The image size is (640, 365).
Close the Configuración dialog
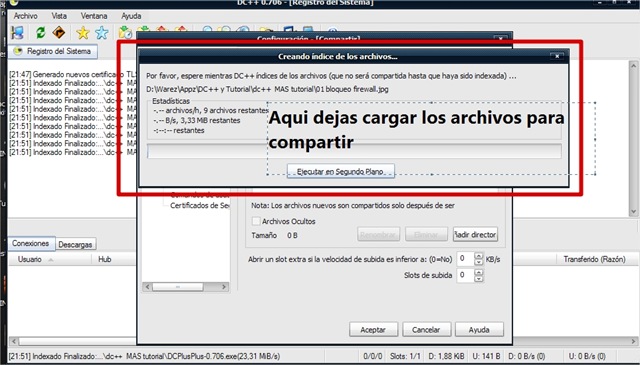[x=501, y=38]
